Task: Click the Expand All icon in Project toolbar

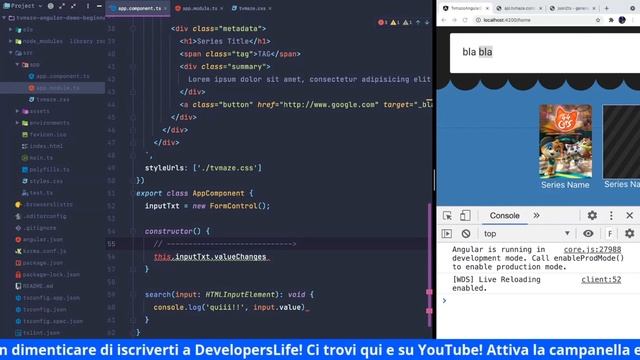Action: point(62,6)
